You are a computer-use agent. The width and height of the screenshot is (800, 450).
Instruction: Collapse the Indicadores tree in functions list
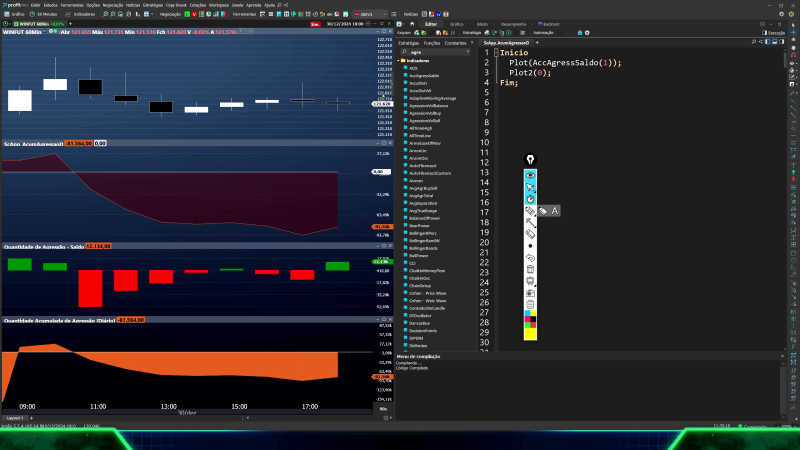400,60
